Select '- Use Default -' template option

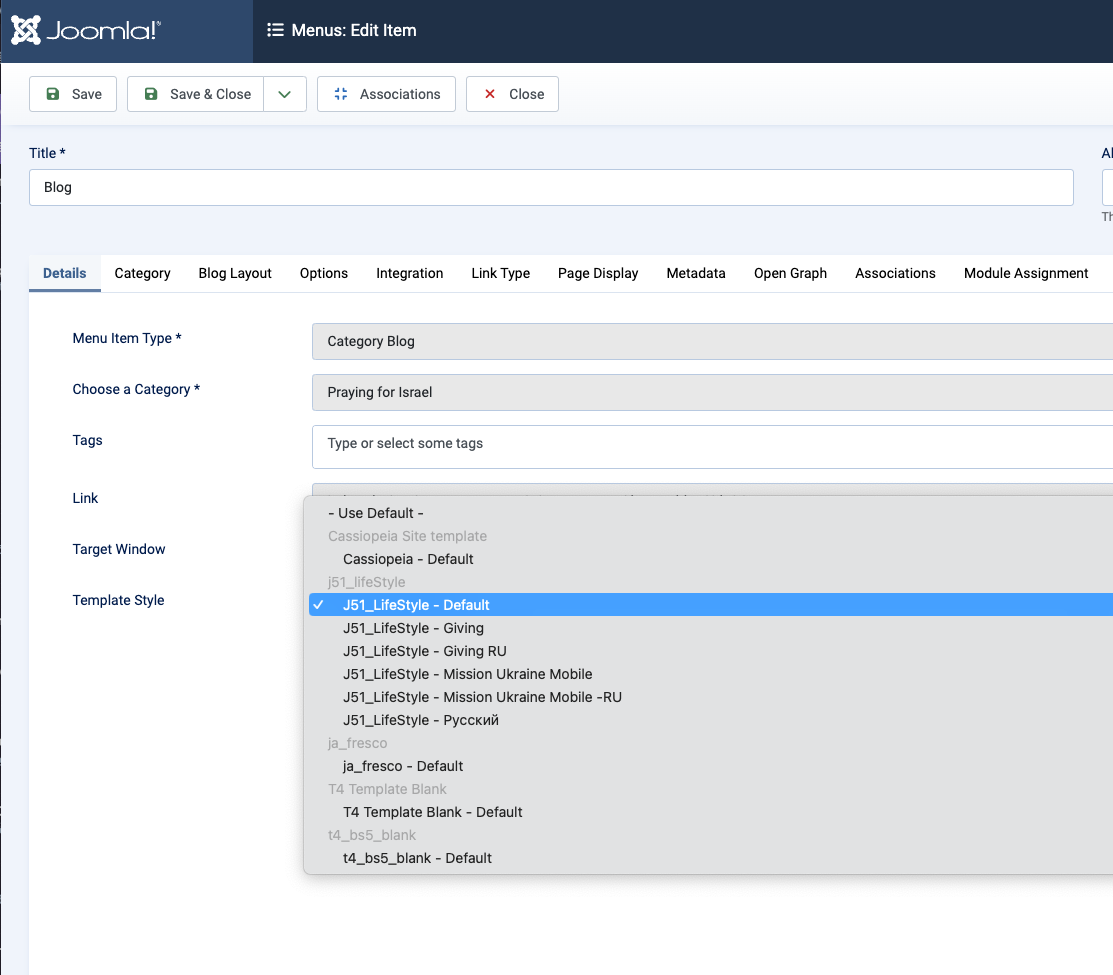[x=376, y=513]
